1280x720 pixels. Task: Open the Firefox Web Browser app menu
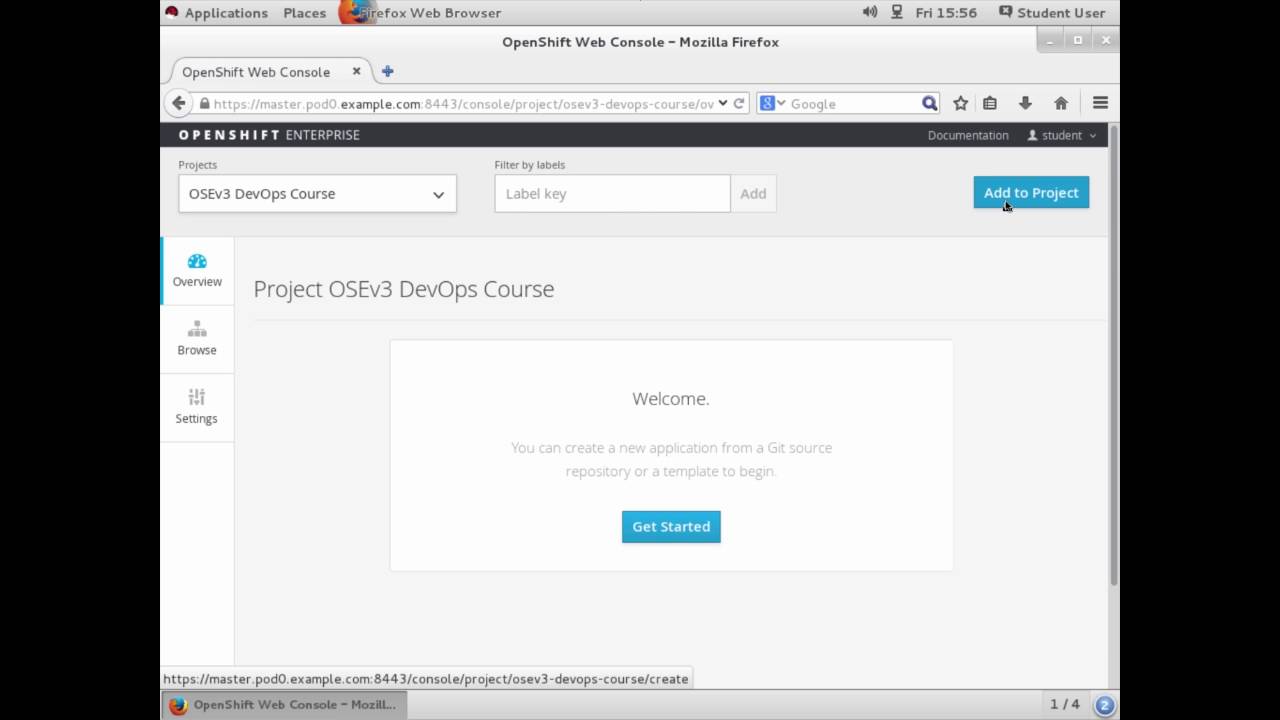click(422, 12)
